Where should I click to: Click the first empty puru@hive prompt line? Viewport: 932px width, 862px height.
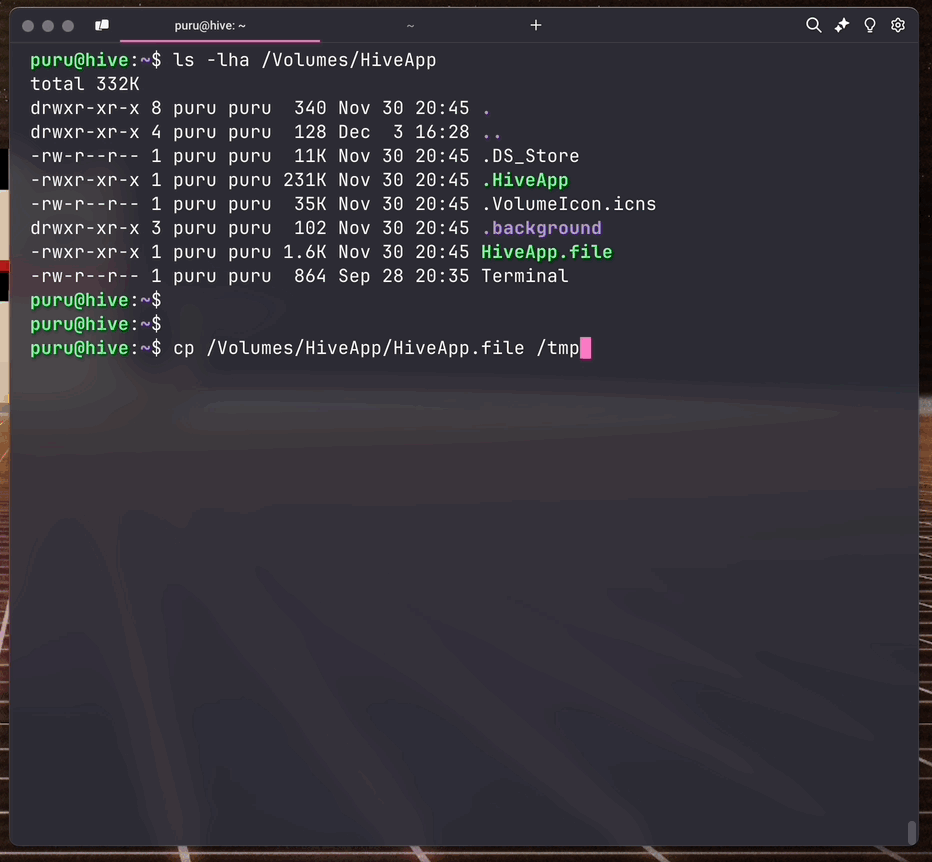(96, 300)
